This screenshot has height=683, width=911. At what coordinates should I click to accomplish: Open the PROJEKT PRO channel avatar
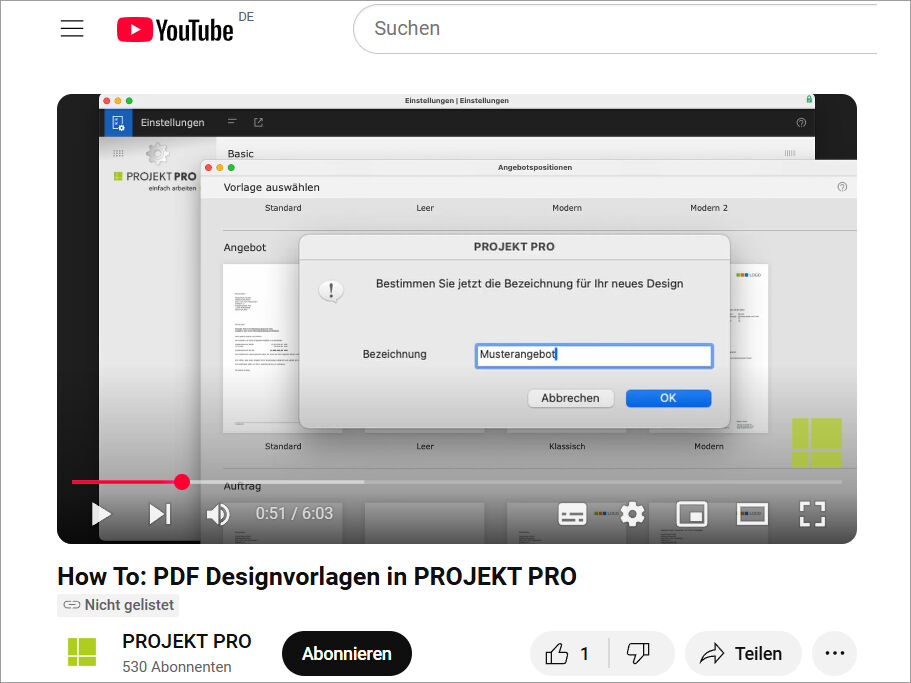point(82,652)
